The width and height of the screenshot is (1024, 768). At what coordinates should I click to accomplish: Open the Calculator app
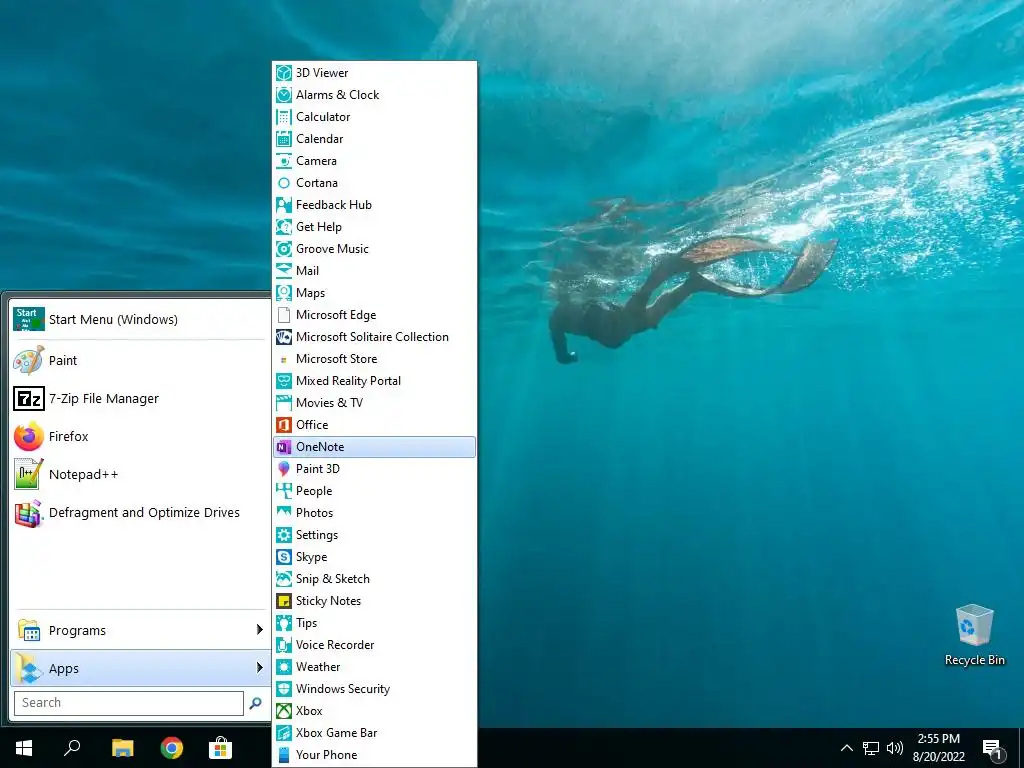[x=374, y=117]
